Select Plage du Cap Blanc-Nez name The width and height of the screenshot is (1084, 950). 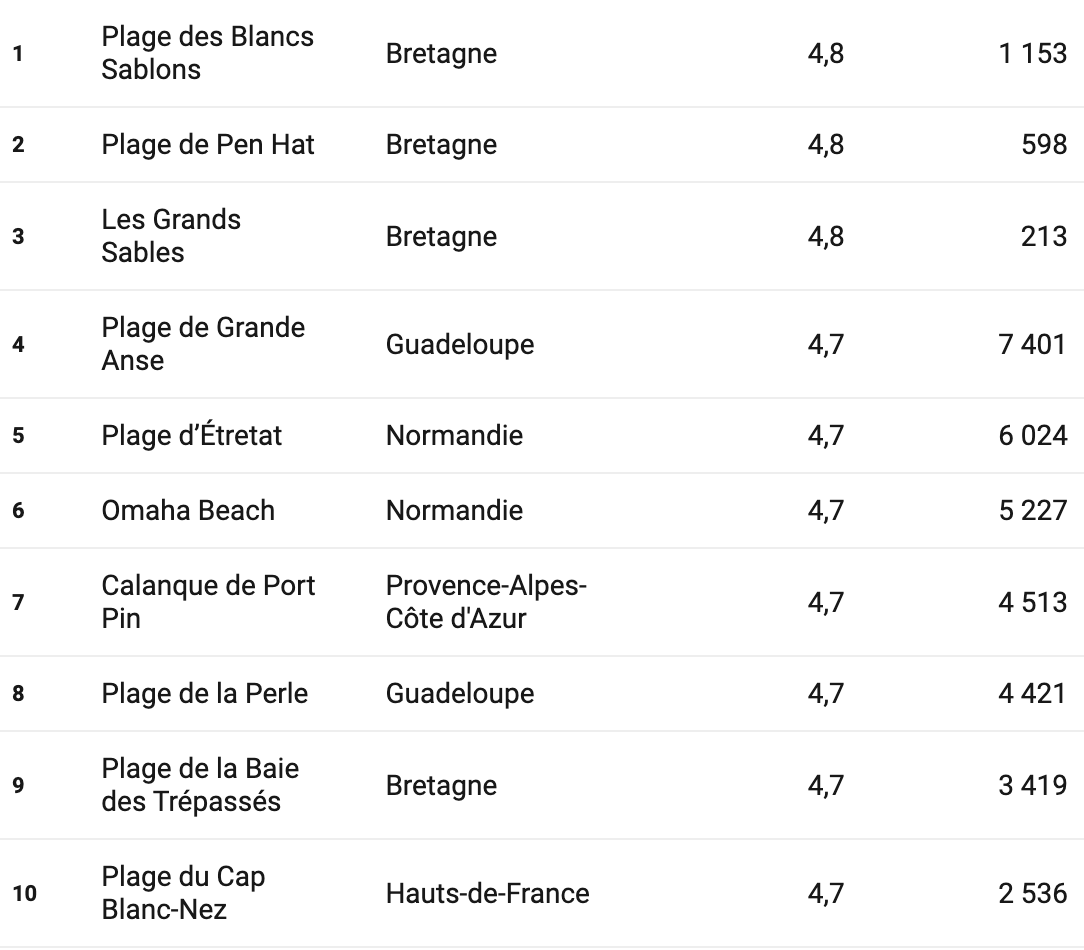183,893
